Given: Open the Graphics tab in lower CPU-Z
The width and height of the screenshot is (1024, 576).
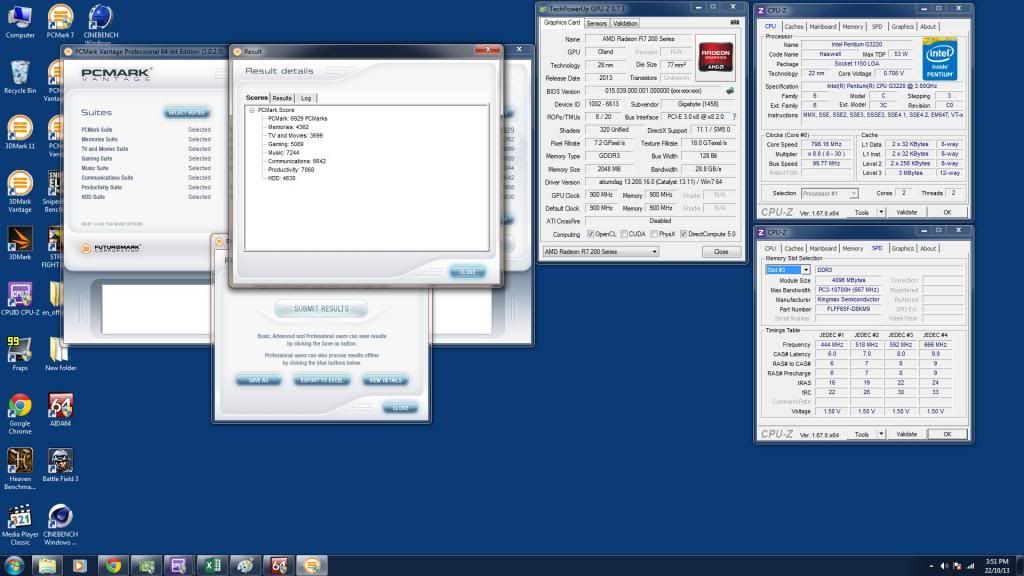Looking at the screenshot, I should [x=902, y=249].
